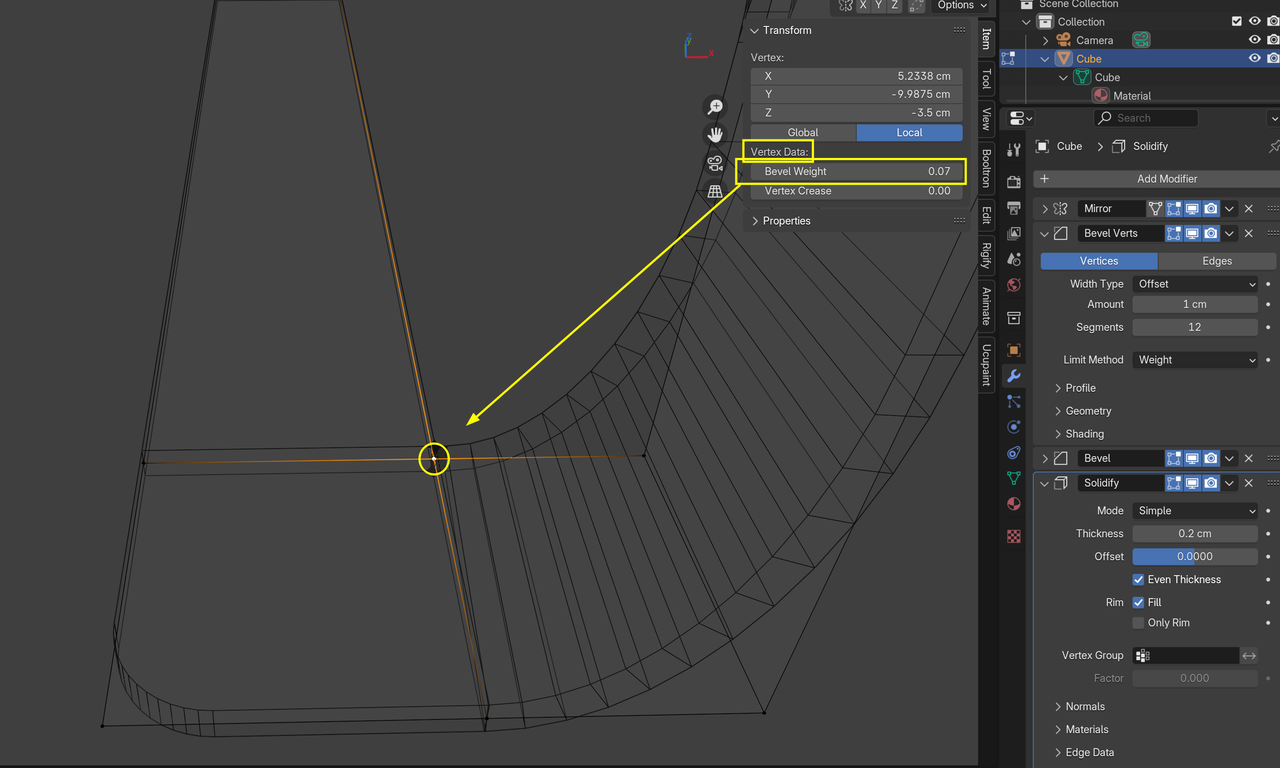
Task: Disable the Fill checkbox on Solidify
Action: [1139, 602]
